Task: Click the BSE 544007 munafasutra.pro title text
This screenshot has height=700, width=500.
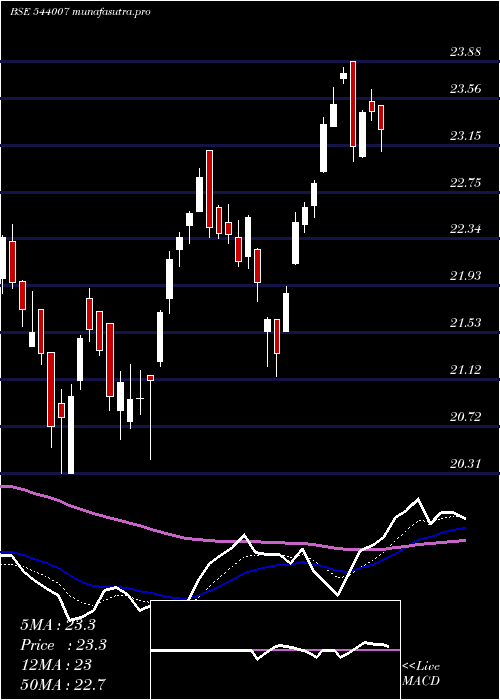Action: tap(80, 12)
